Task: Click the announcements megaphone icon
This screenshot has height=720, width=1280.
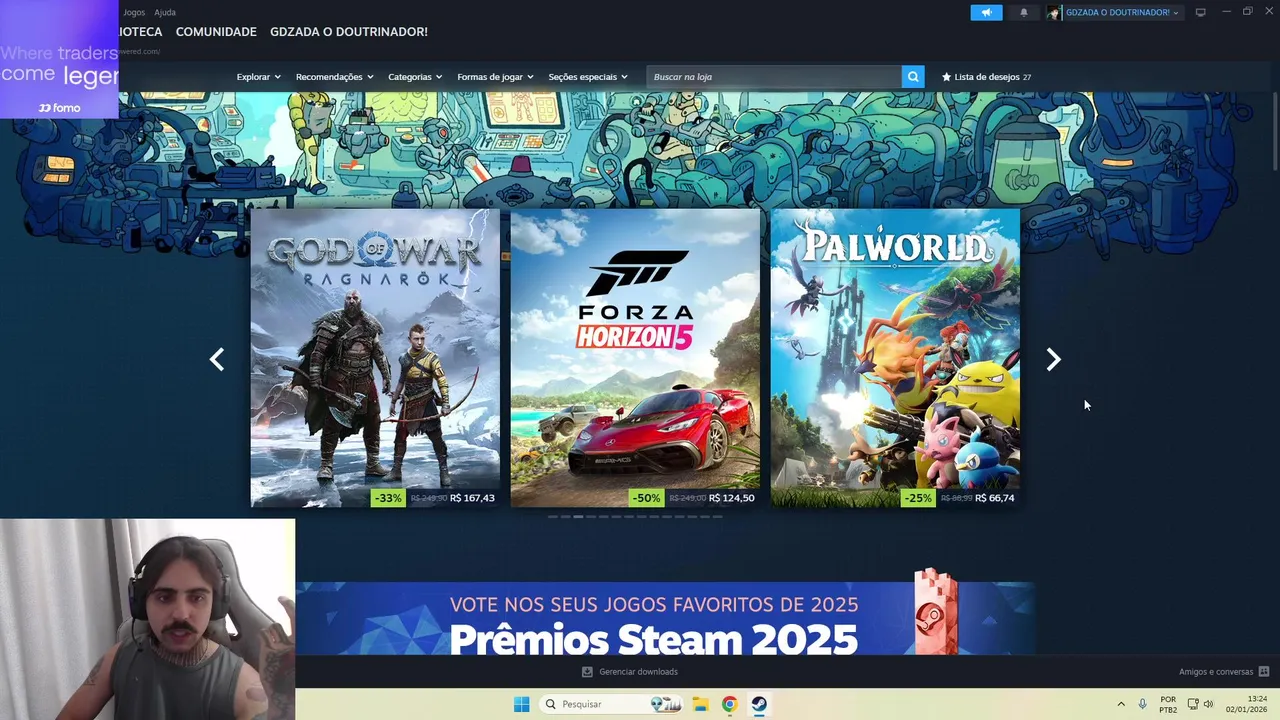Action: [986, 12]
